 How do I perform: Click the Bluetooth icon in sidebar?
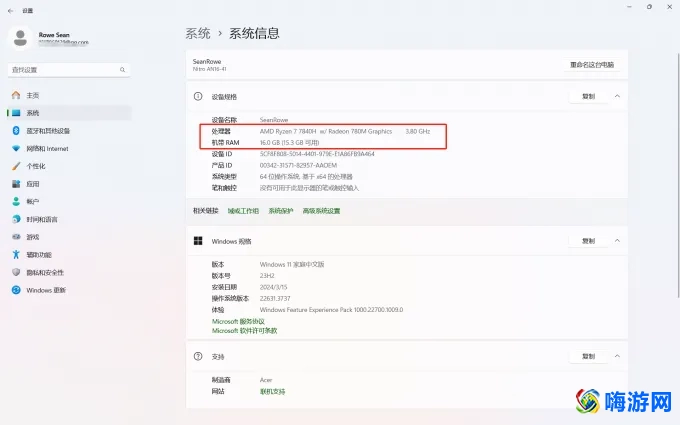pos(16,131)
